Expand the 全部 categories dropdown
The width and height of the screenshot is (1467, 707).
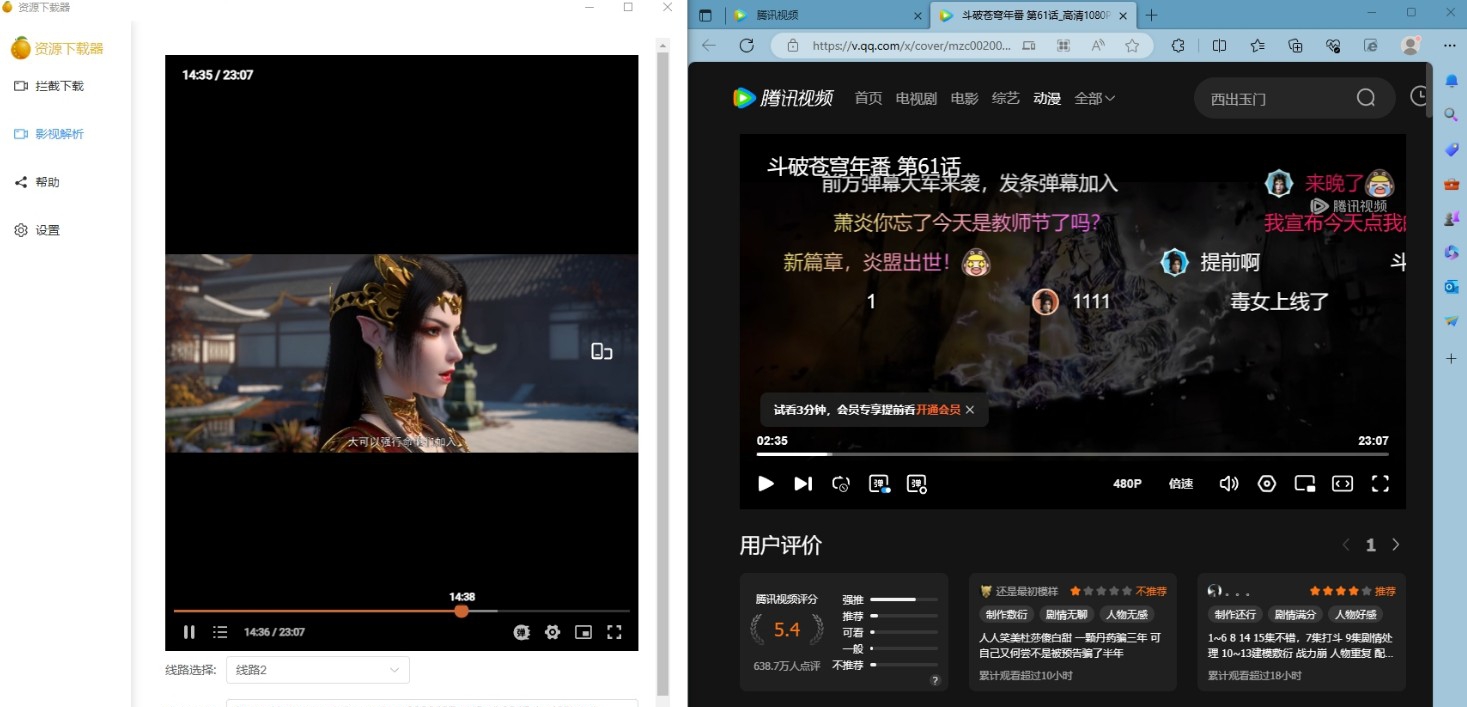coord(1094,98)
